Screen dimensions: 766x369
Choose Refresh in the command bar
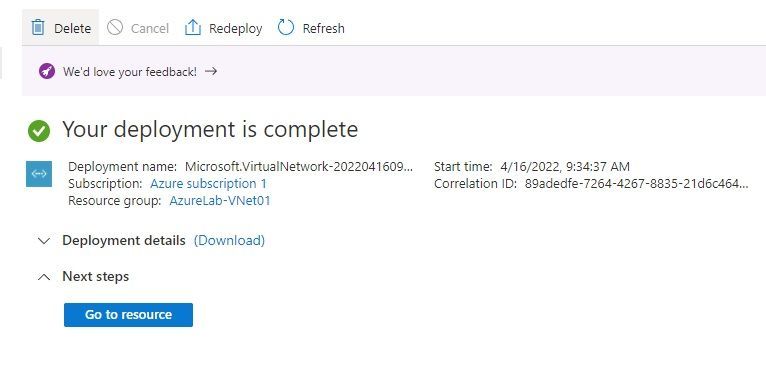311,28
